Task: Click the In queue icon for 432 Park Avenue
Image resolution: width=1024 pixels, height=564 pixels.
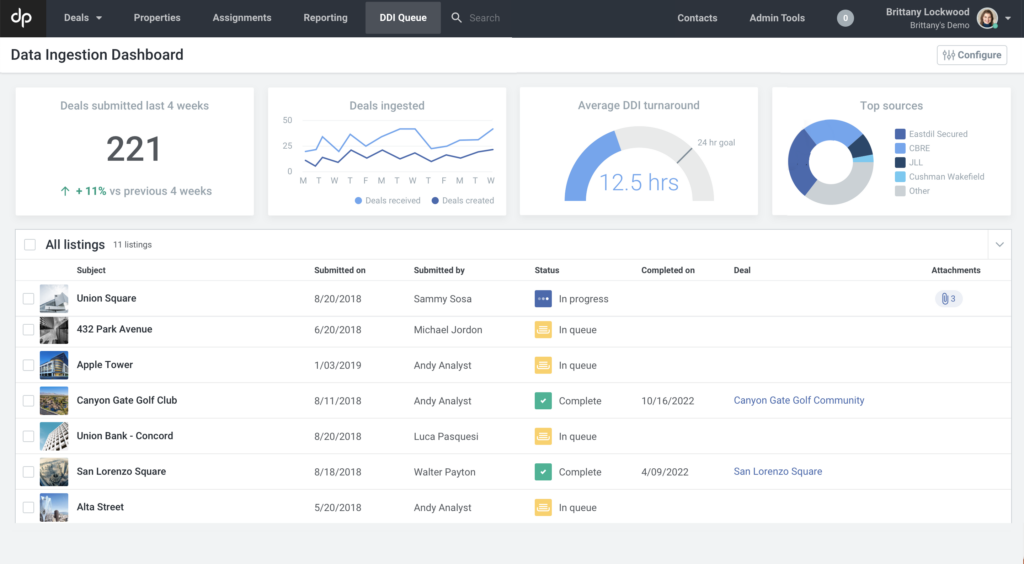Action: point(543,330)
